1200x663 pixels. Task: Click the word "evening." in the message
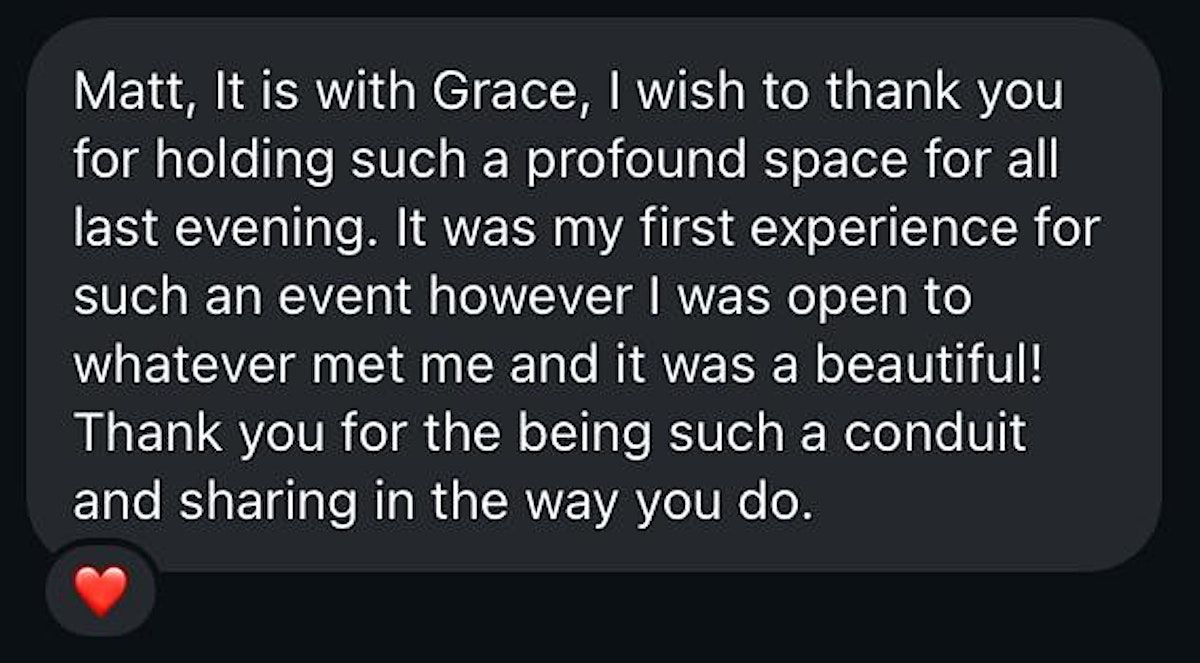pyautogui.click(x=265, y=231)
